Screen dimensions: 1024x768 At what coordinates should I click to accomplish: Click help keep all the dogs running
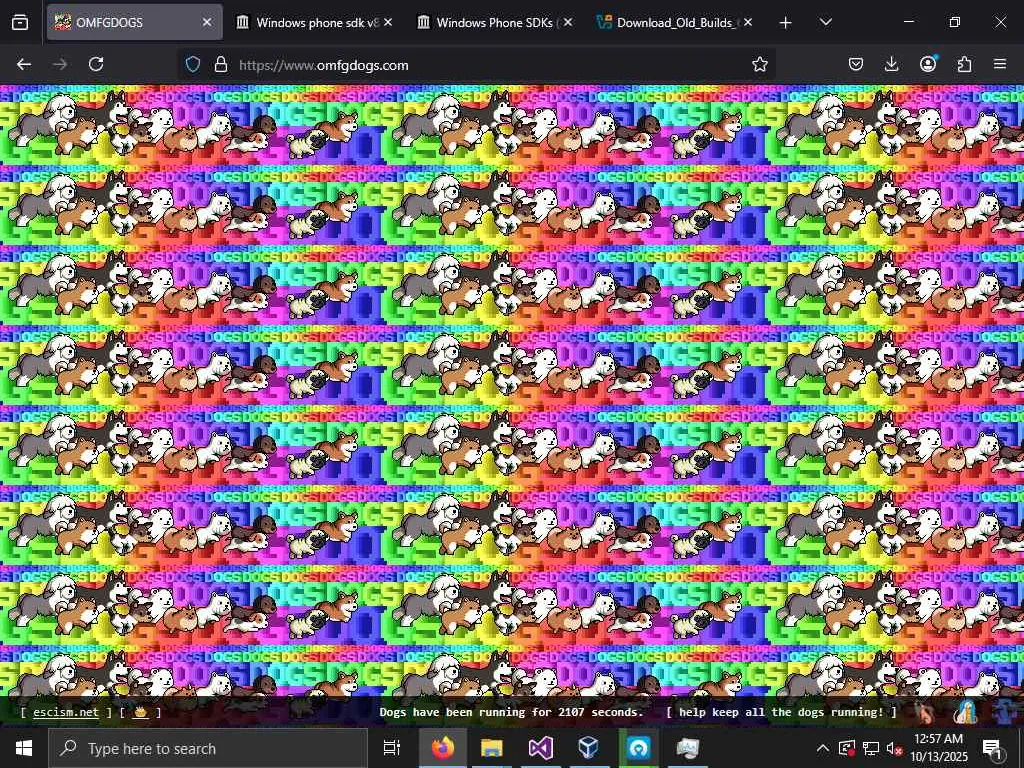click(x=781, y=712)
